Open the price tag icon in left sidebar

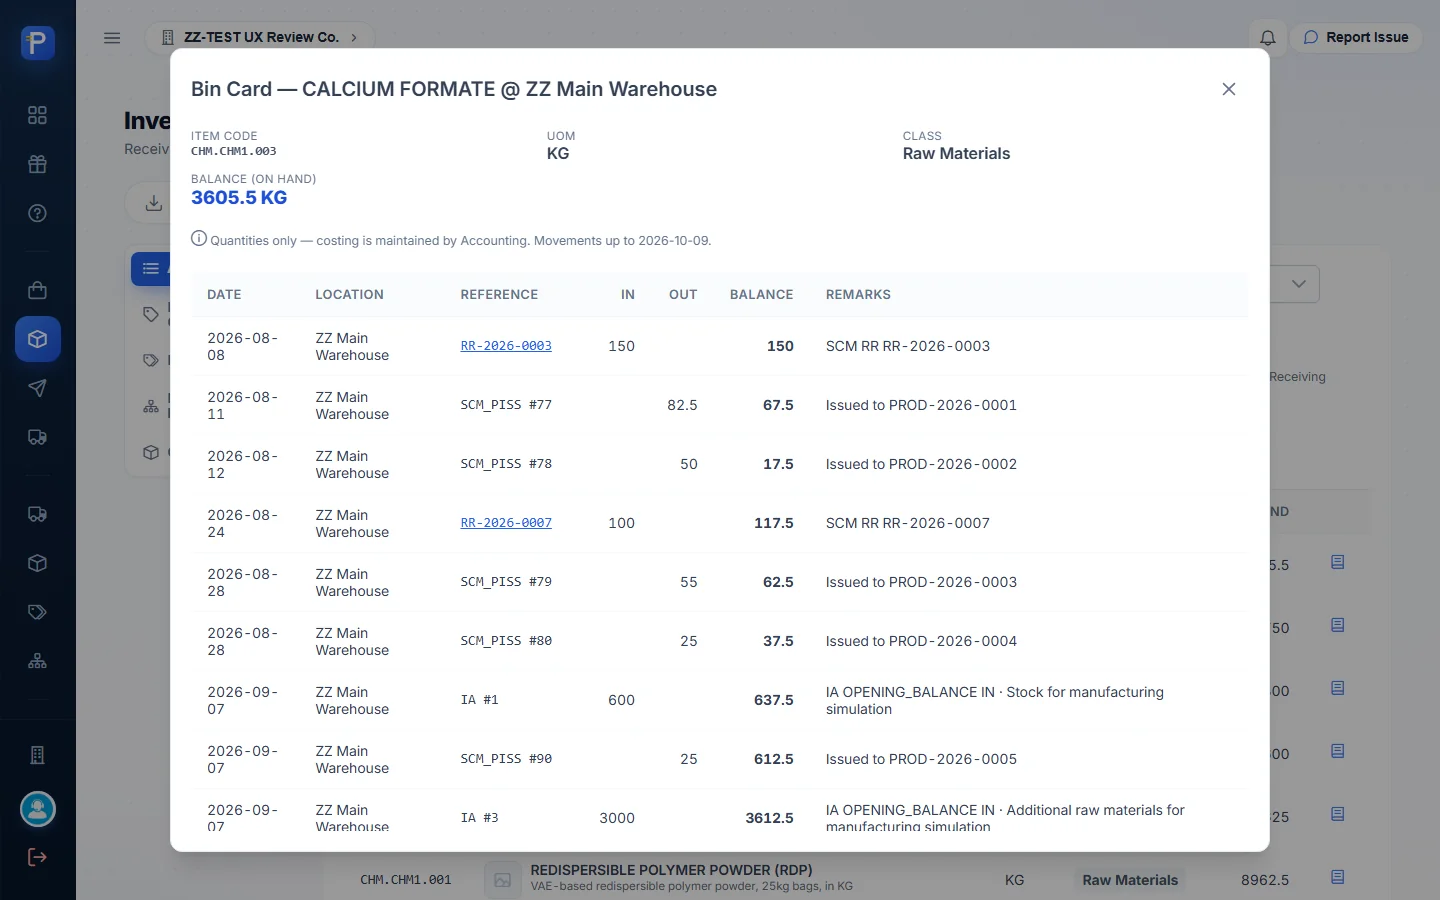(x=38, y=612)
